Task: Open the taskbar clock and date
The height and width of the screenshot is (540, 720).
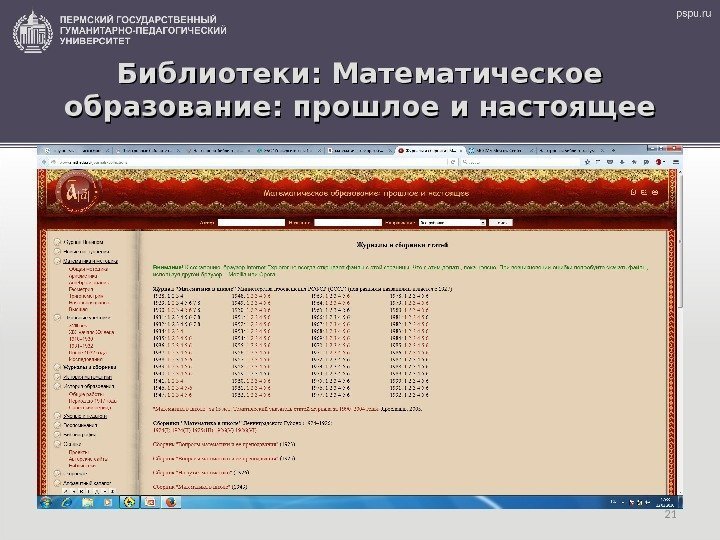Action: click(x=664, y=502)
